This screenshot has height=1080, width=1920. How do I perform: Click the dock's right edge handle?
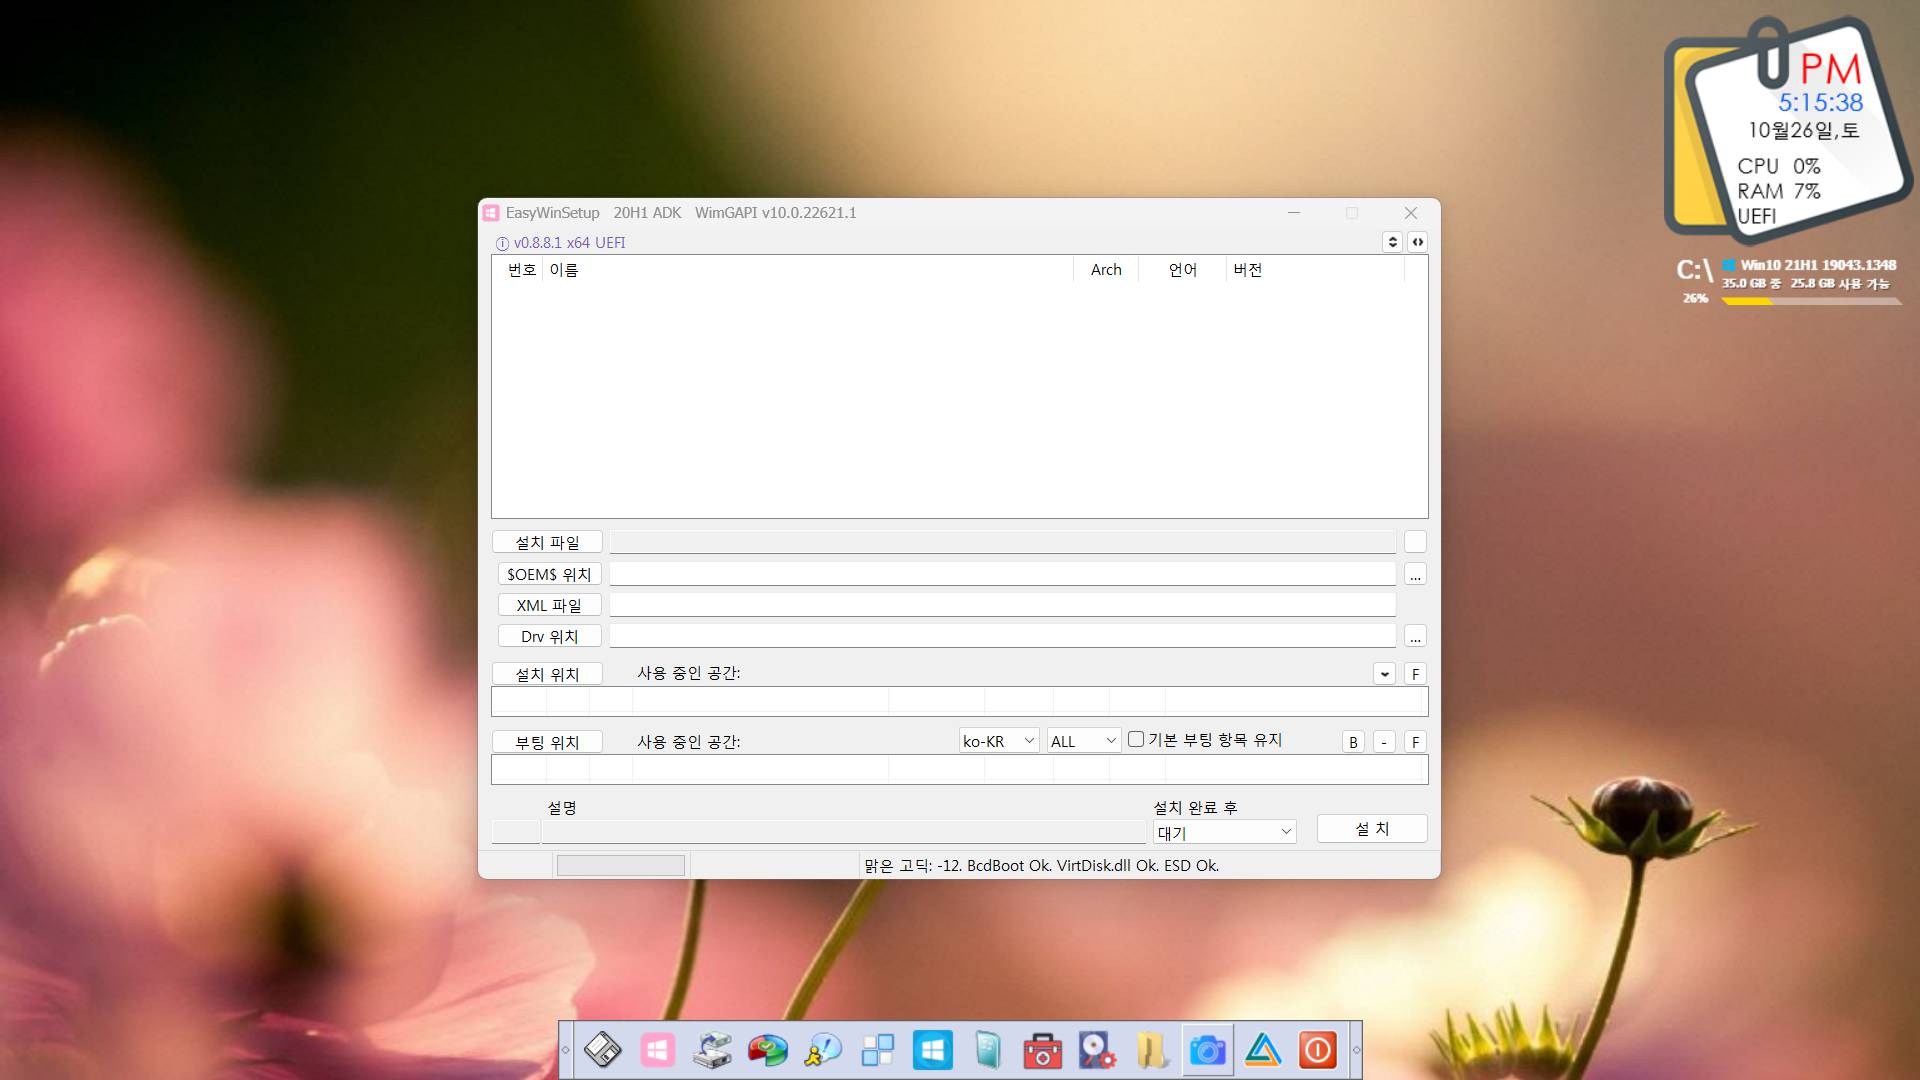point(1356,1050)
